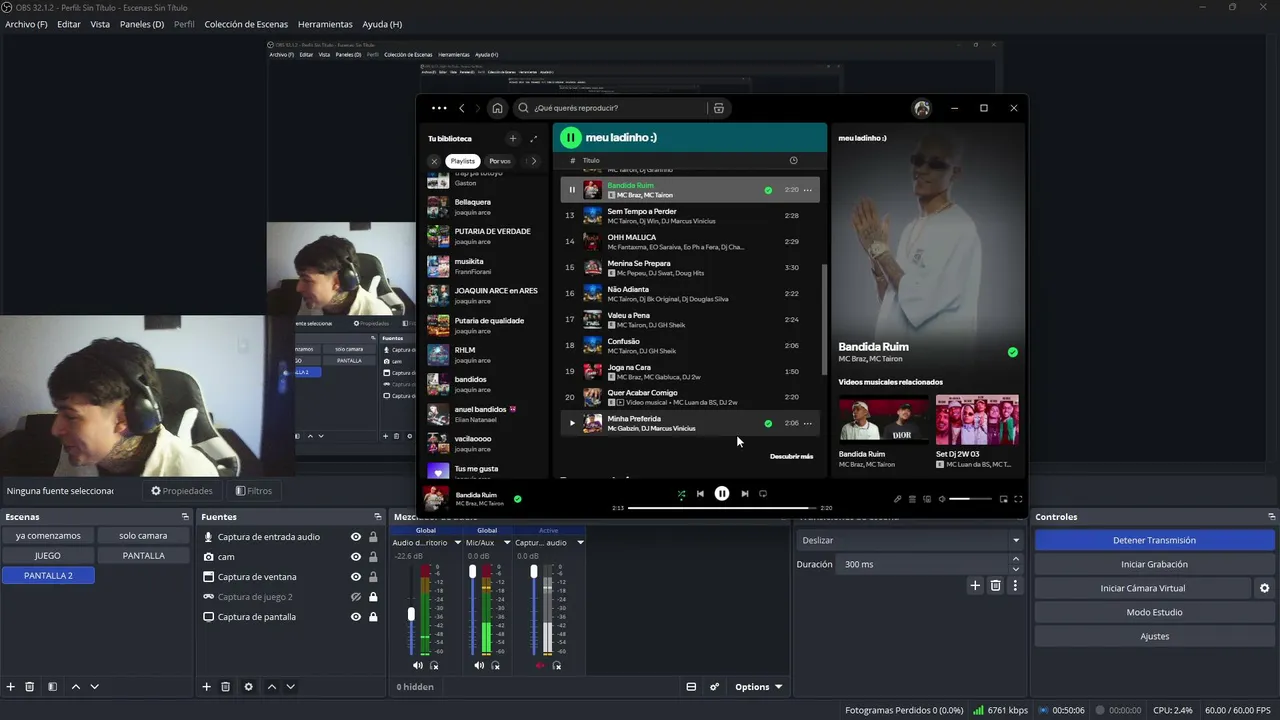
Task: Open scene filters icon in Escenas toolbar
Action: [x=52, y=687]
